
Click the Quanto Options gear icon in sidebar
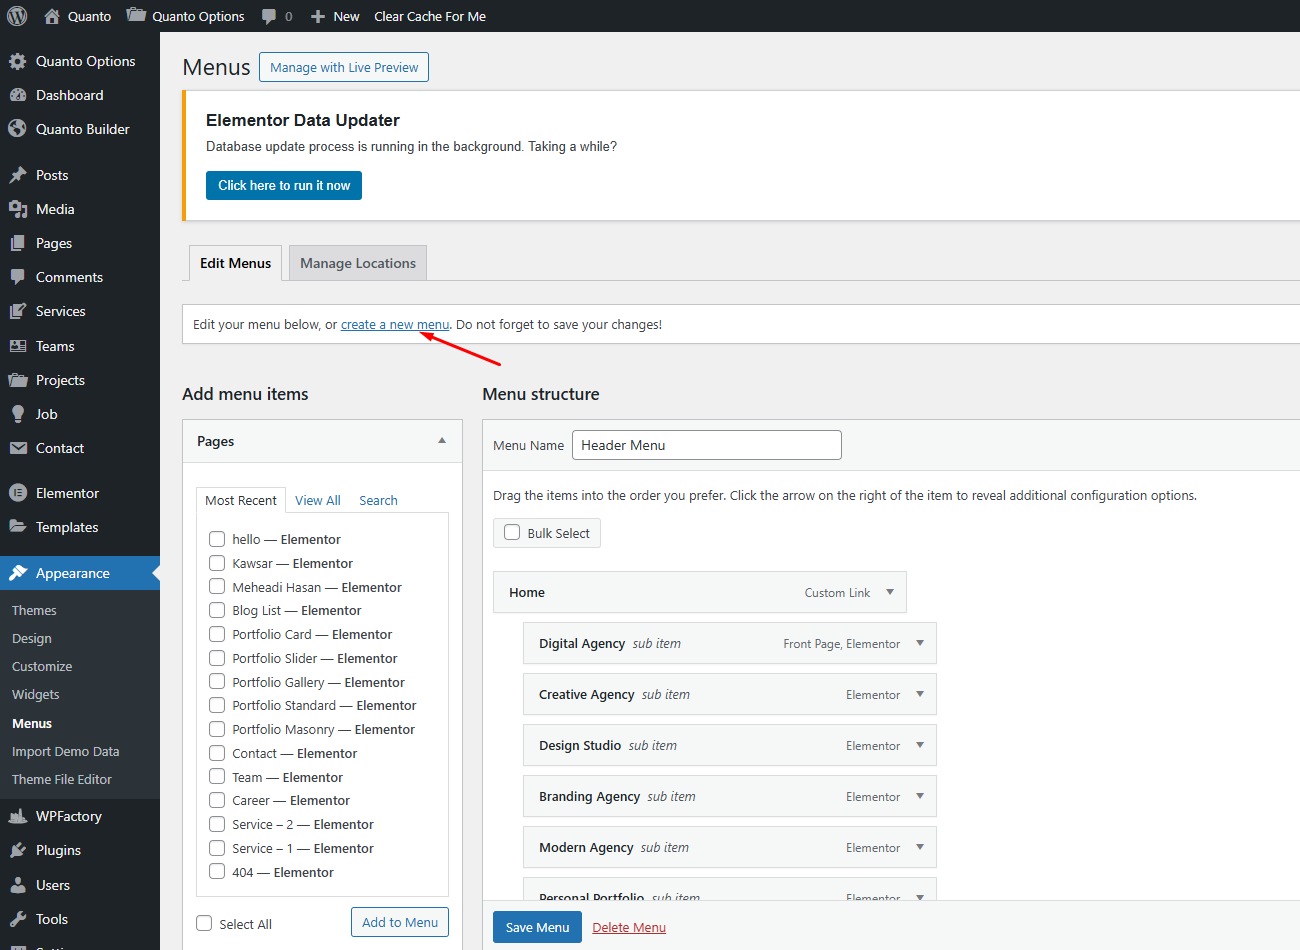(18, 61)
